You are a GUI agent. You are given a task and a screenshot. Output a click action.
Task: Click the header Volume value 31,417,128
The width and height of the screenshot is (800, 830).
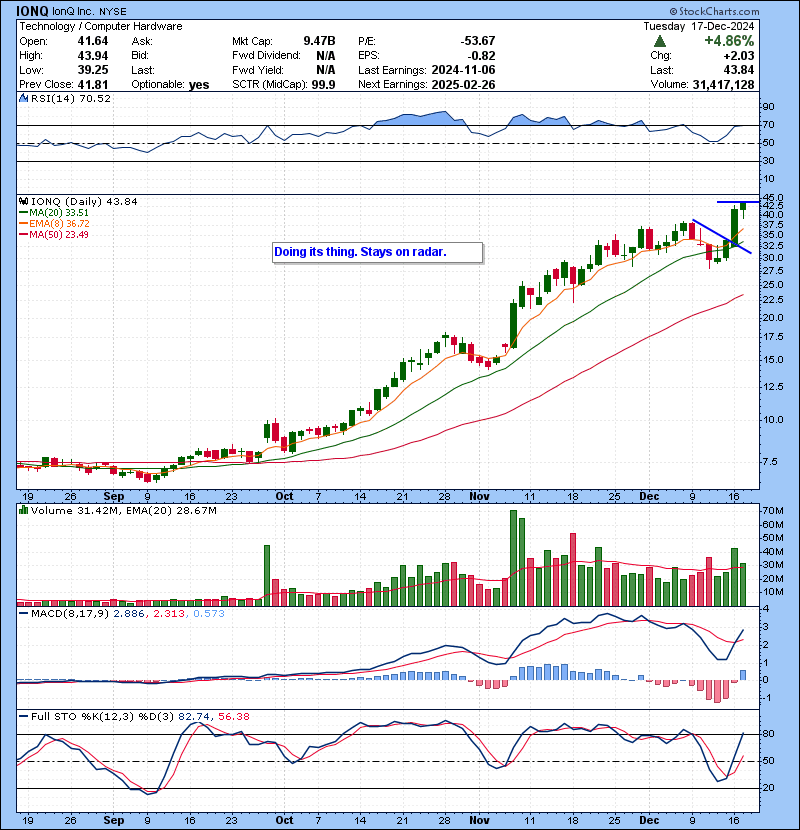pos(723,85)
